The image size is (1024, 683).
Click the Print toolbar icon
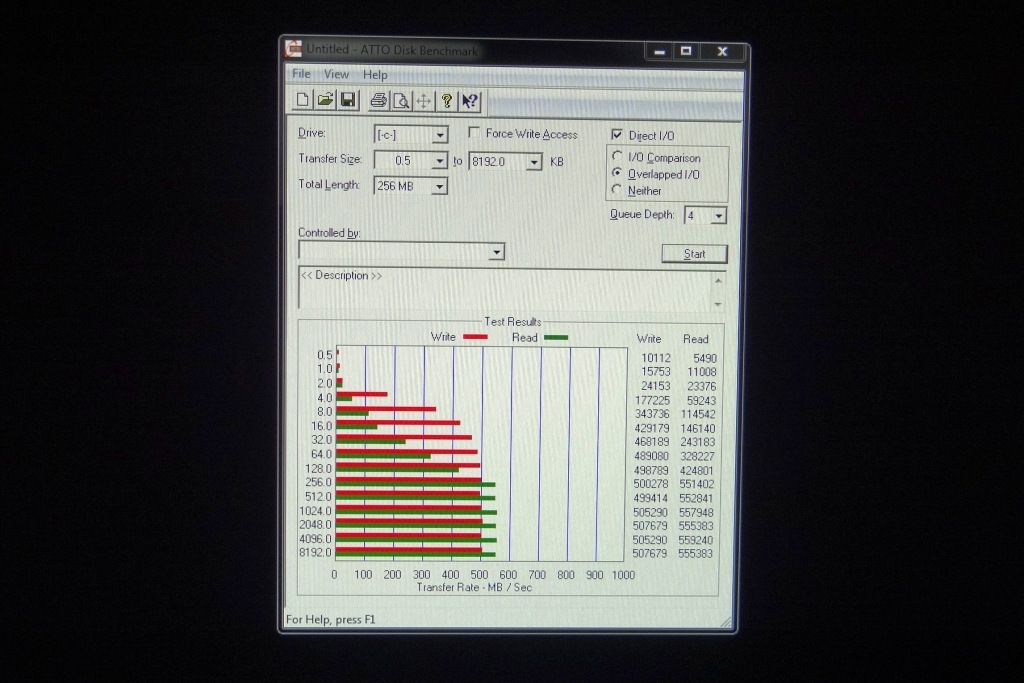[x=378, y=100]
